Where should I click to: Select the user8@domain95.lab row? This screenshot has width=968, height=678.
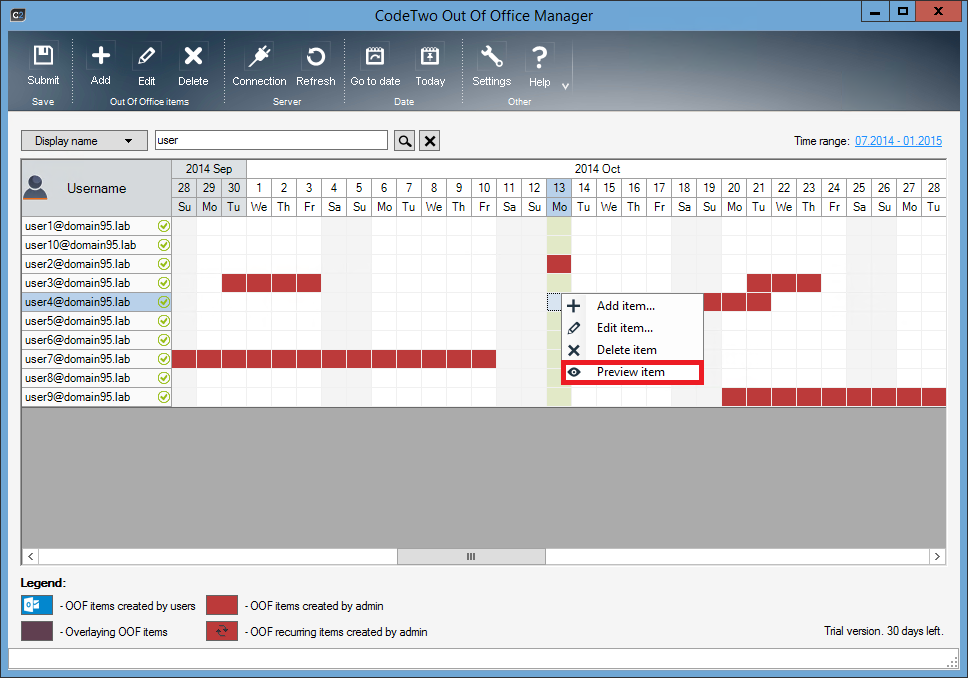(96, 378)
